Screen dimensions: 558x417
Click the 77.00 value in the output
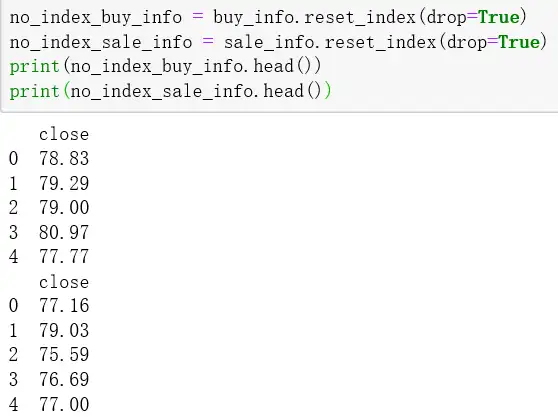(64, 405)
